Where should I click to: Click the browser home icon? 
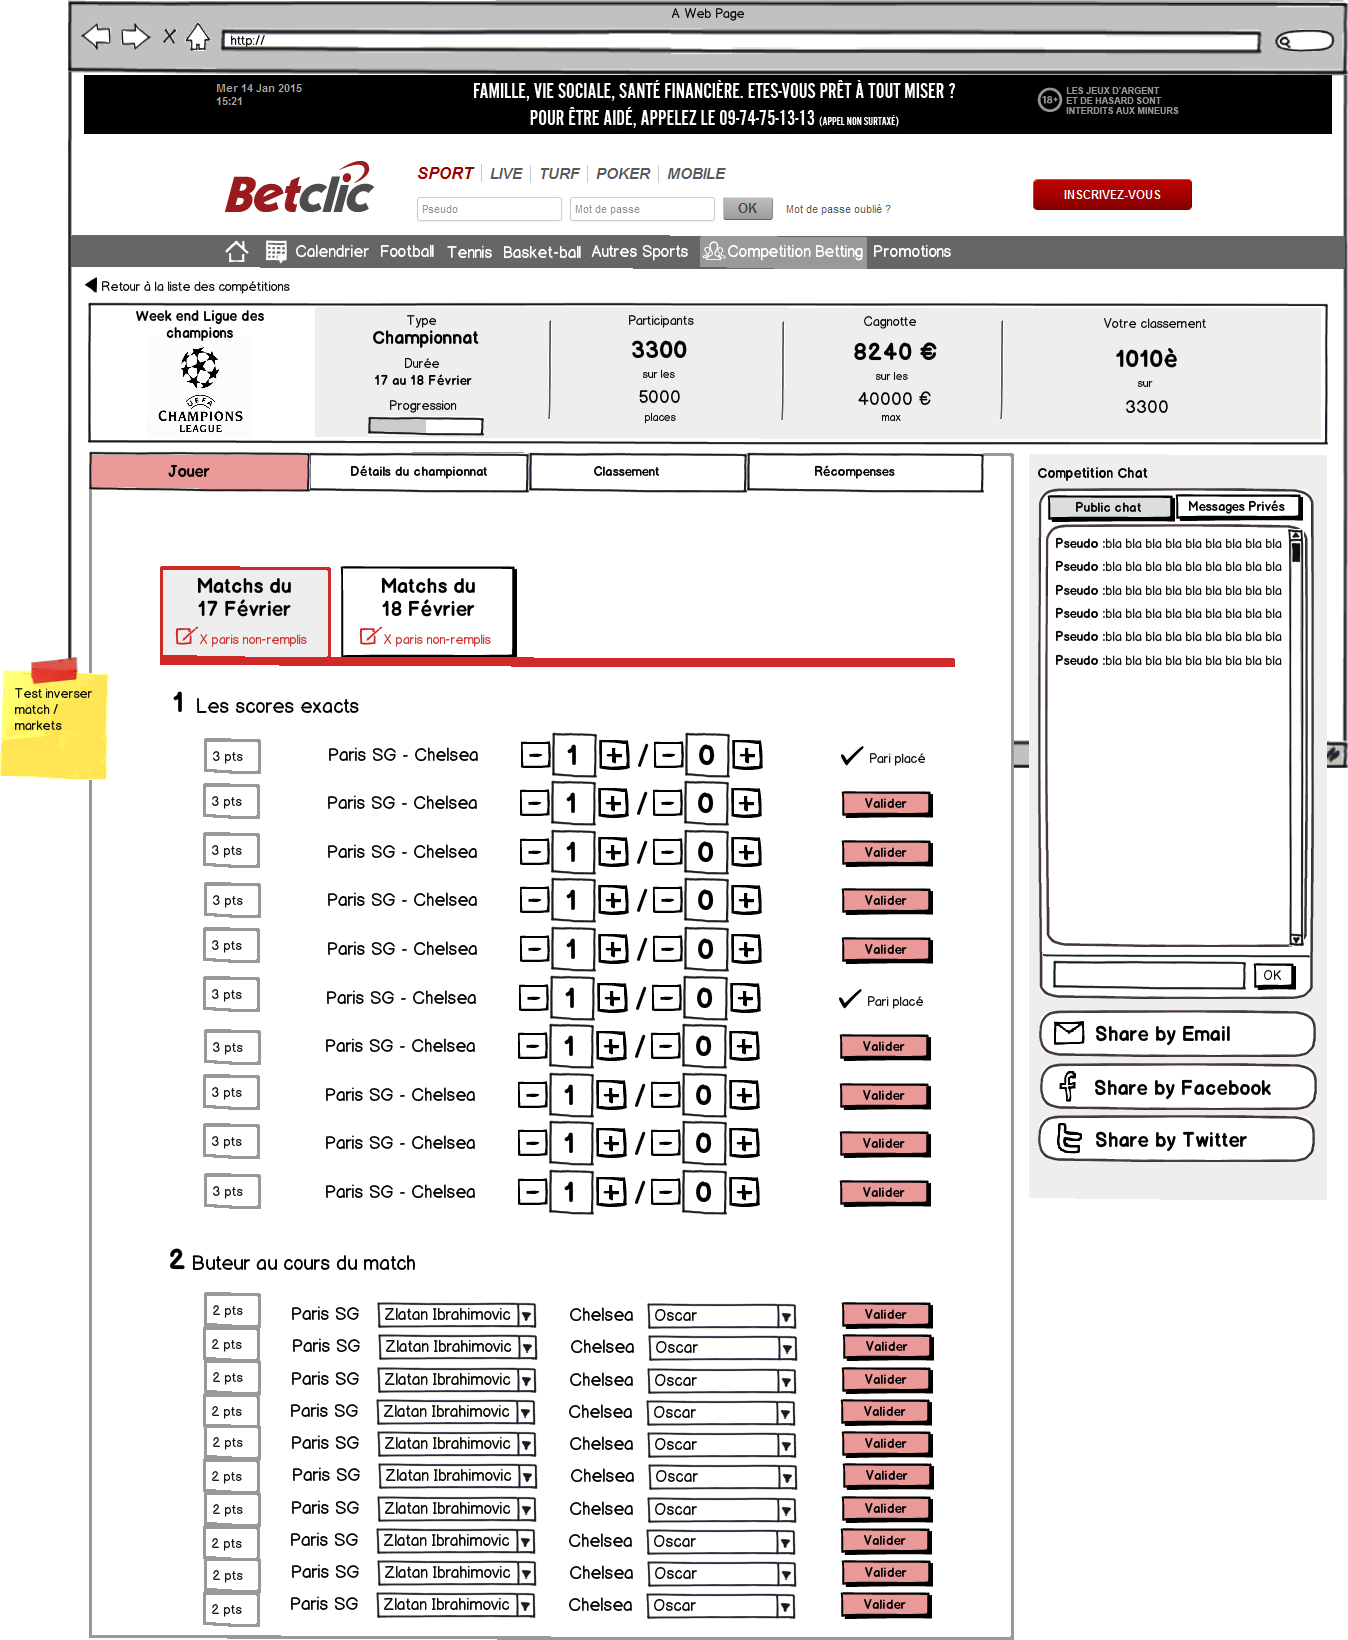(198, 37)
